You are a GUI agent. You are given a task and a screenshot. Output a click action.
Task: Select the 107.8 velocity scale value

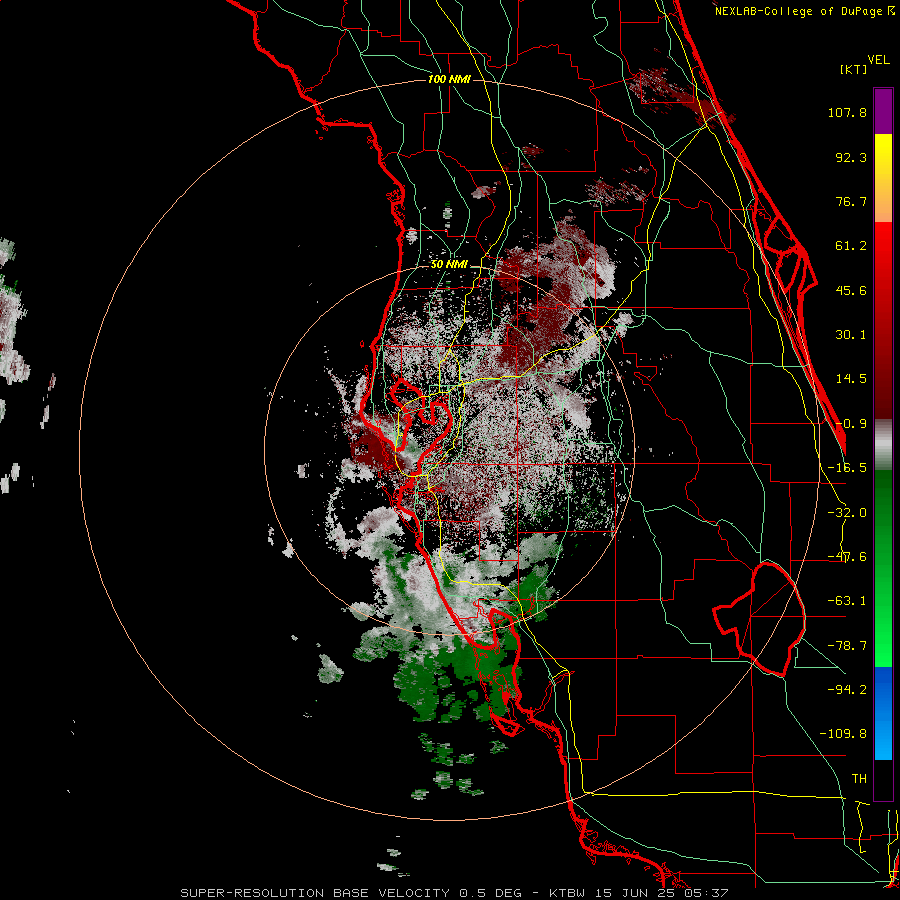(x=847, y=112)
